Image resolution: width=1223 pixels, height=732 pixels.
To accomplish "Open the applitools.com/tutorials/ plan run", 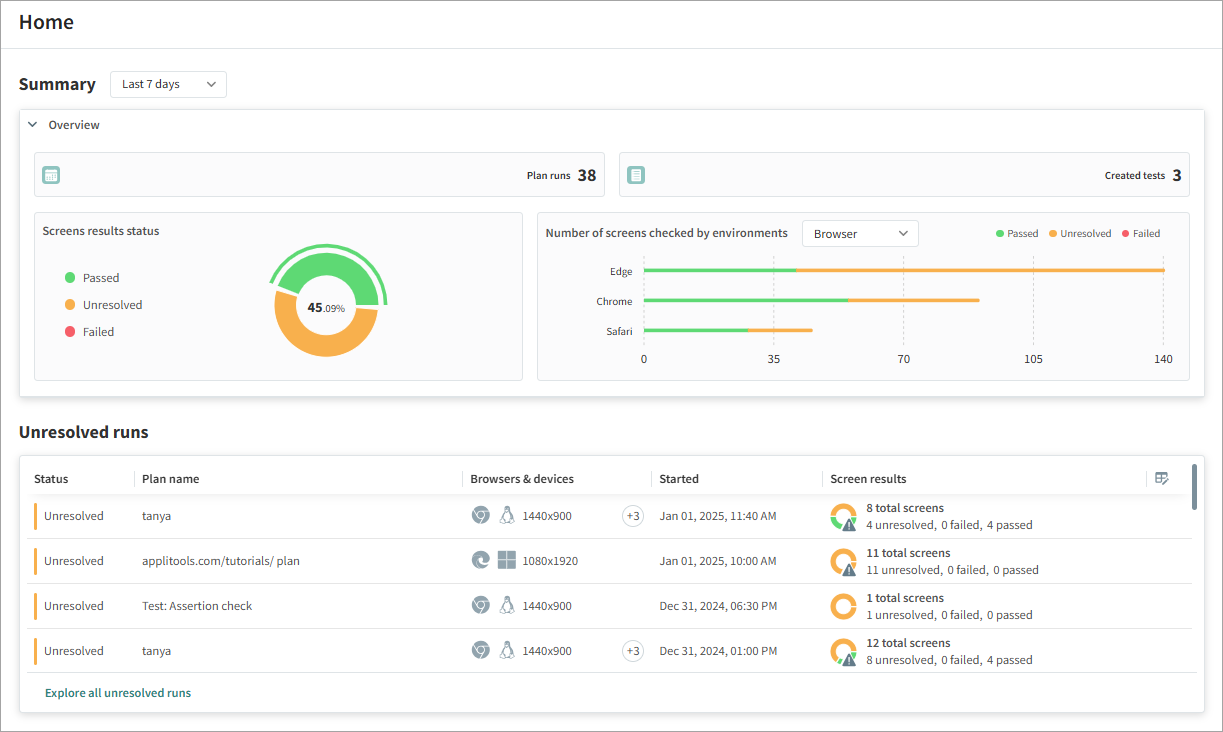I will click(x=220, y=561).
